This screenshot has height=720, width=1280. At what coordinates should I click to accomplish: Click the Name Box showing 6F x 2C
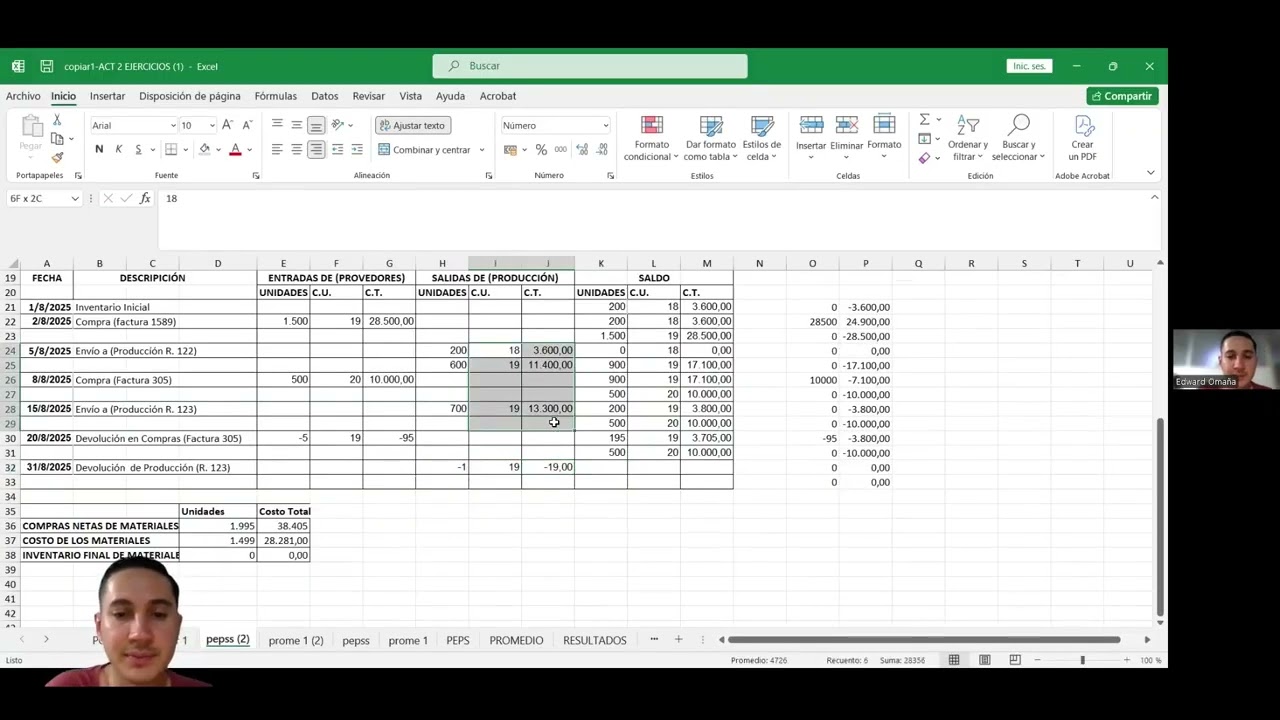44,198
